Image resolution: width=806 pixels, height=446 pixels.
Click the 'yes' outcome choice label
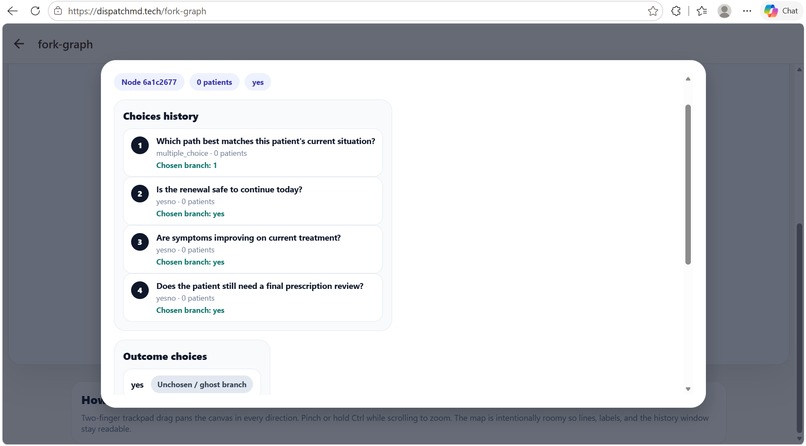pos(137,385)
